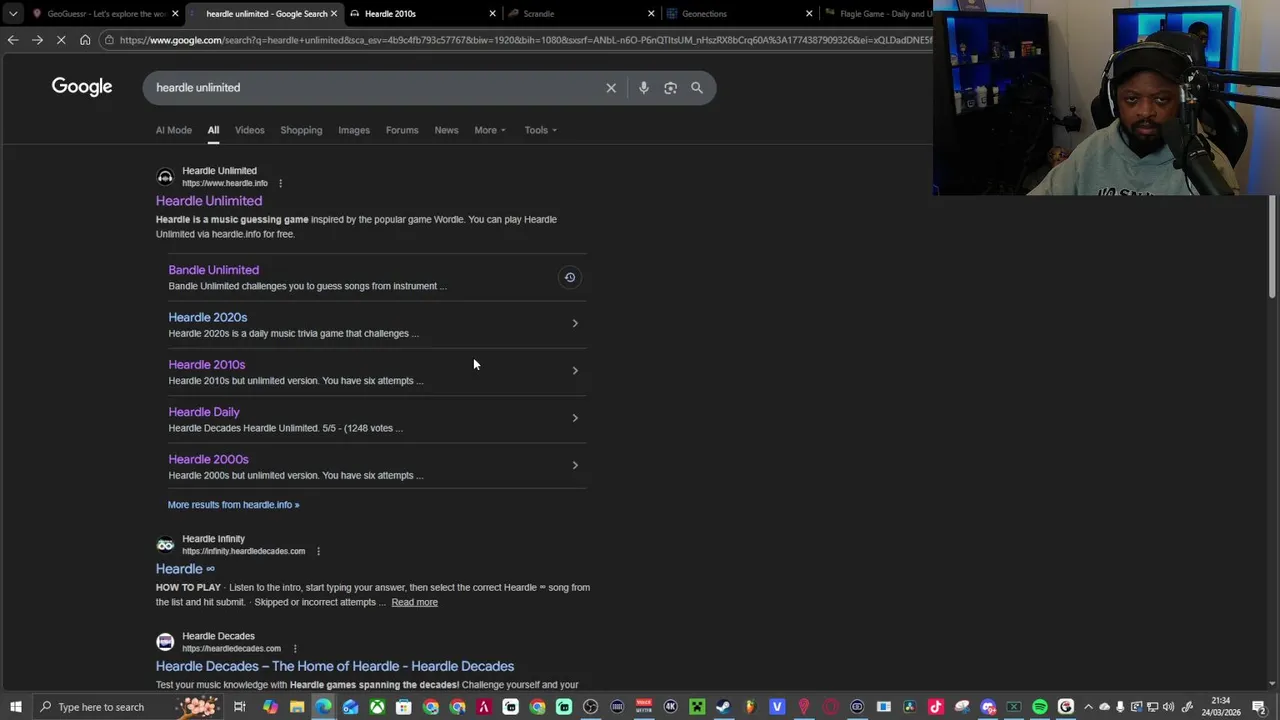Select the Images search tab
The height and width of the screenshot is (720, 1280).
(x=354, y=130)
